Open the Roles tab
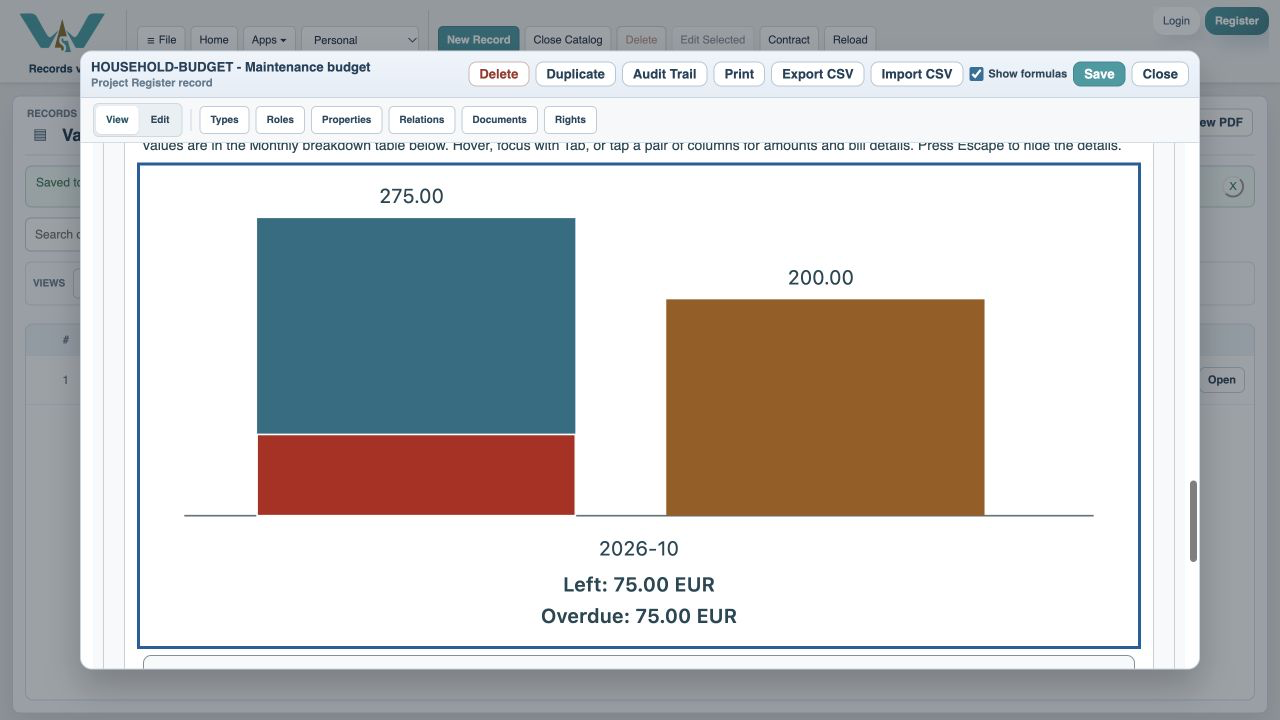Screen dimensions: 1280x720 pyautogui.click(x=280, y=120)
